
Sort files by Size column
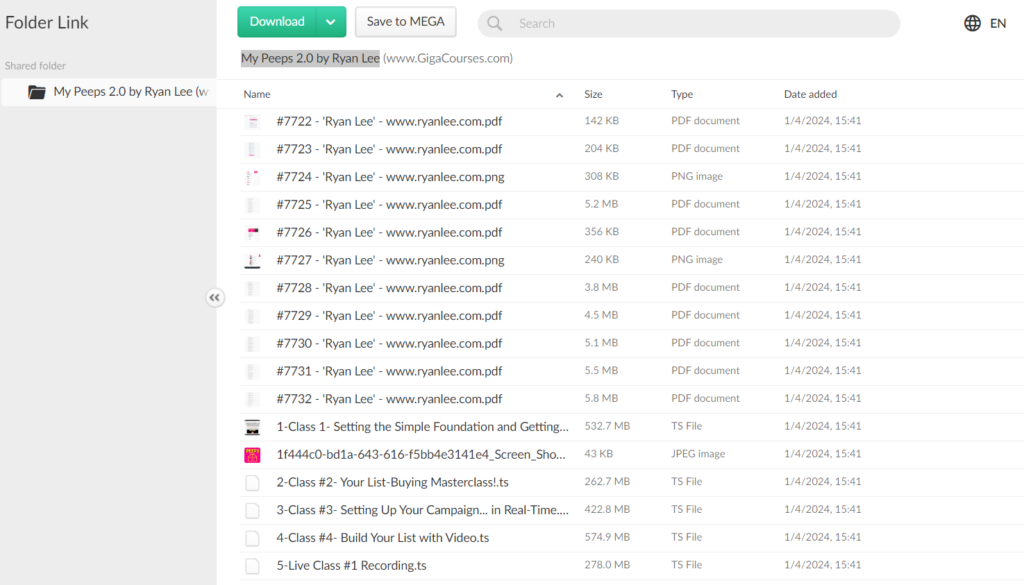click(593, 94)
